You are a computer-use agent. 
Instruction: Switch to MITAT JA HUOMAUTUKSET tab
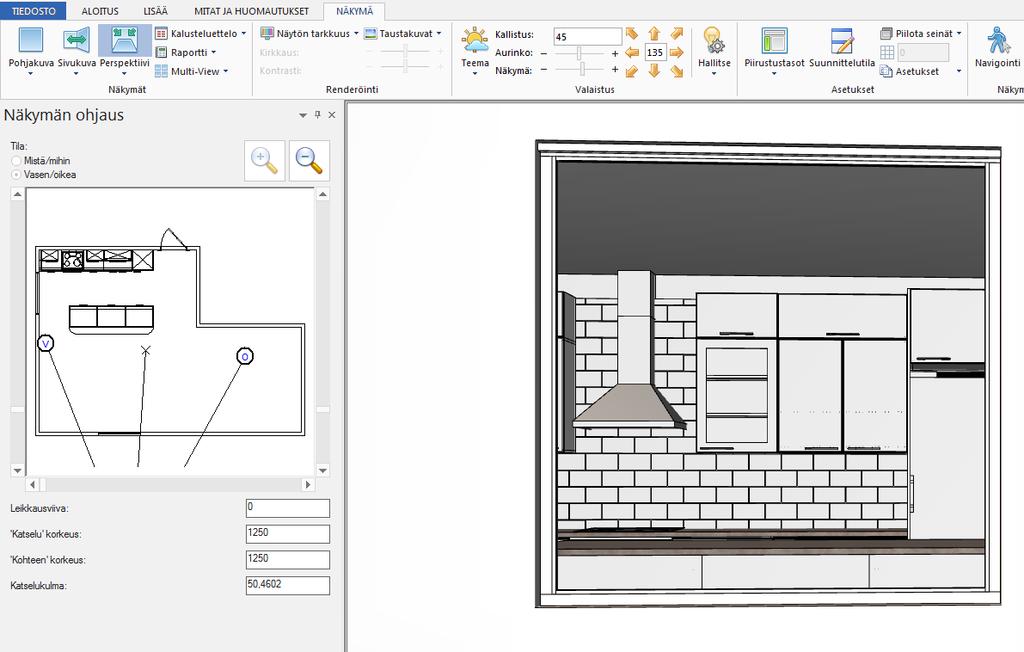click(251, 11)
